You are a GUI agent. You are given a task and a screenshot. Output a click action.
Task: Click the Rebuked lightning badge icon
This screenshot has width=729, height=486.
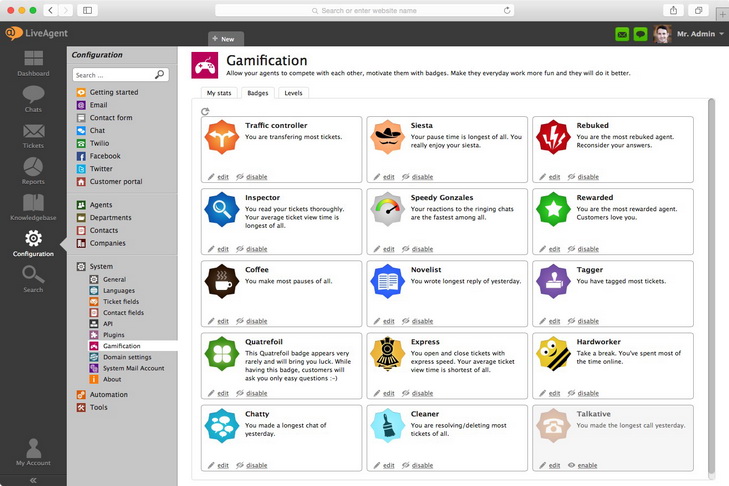tap(553, 137)
